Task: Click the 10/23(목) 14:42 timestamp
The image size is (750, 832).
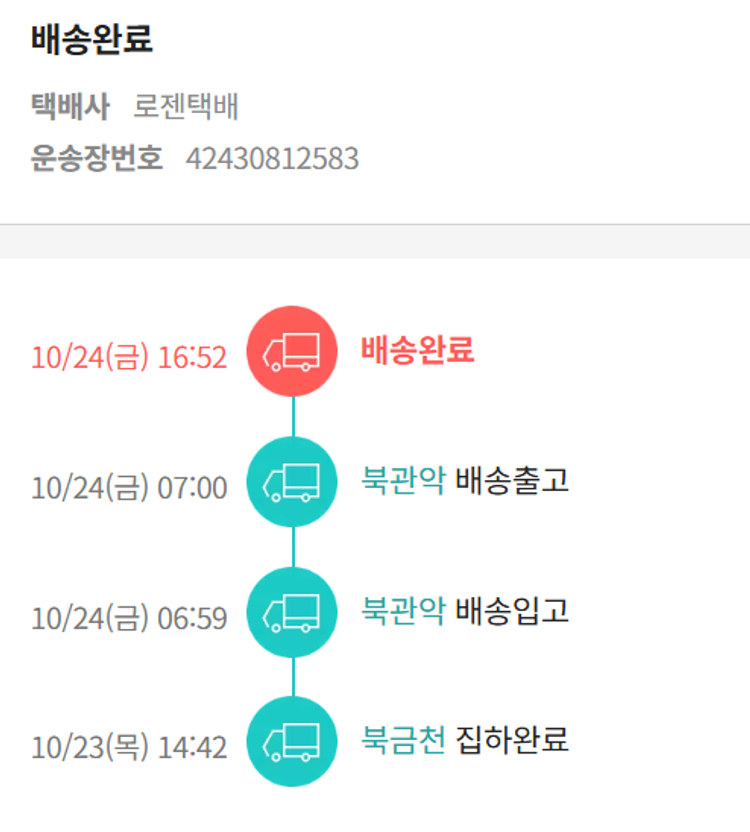Action: 129,747
